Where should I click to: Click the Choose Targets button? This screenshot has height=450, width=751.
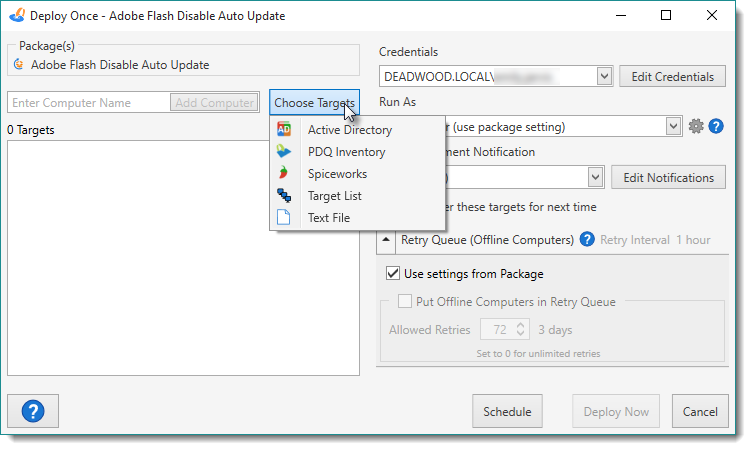click(314, 102)
